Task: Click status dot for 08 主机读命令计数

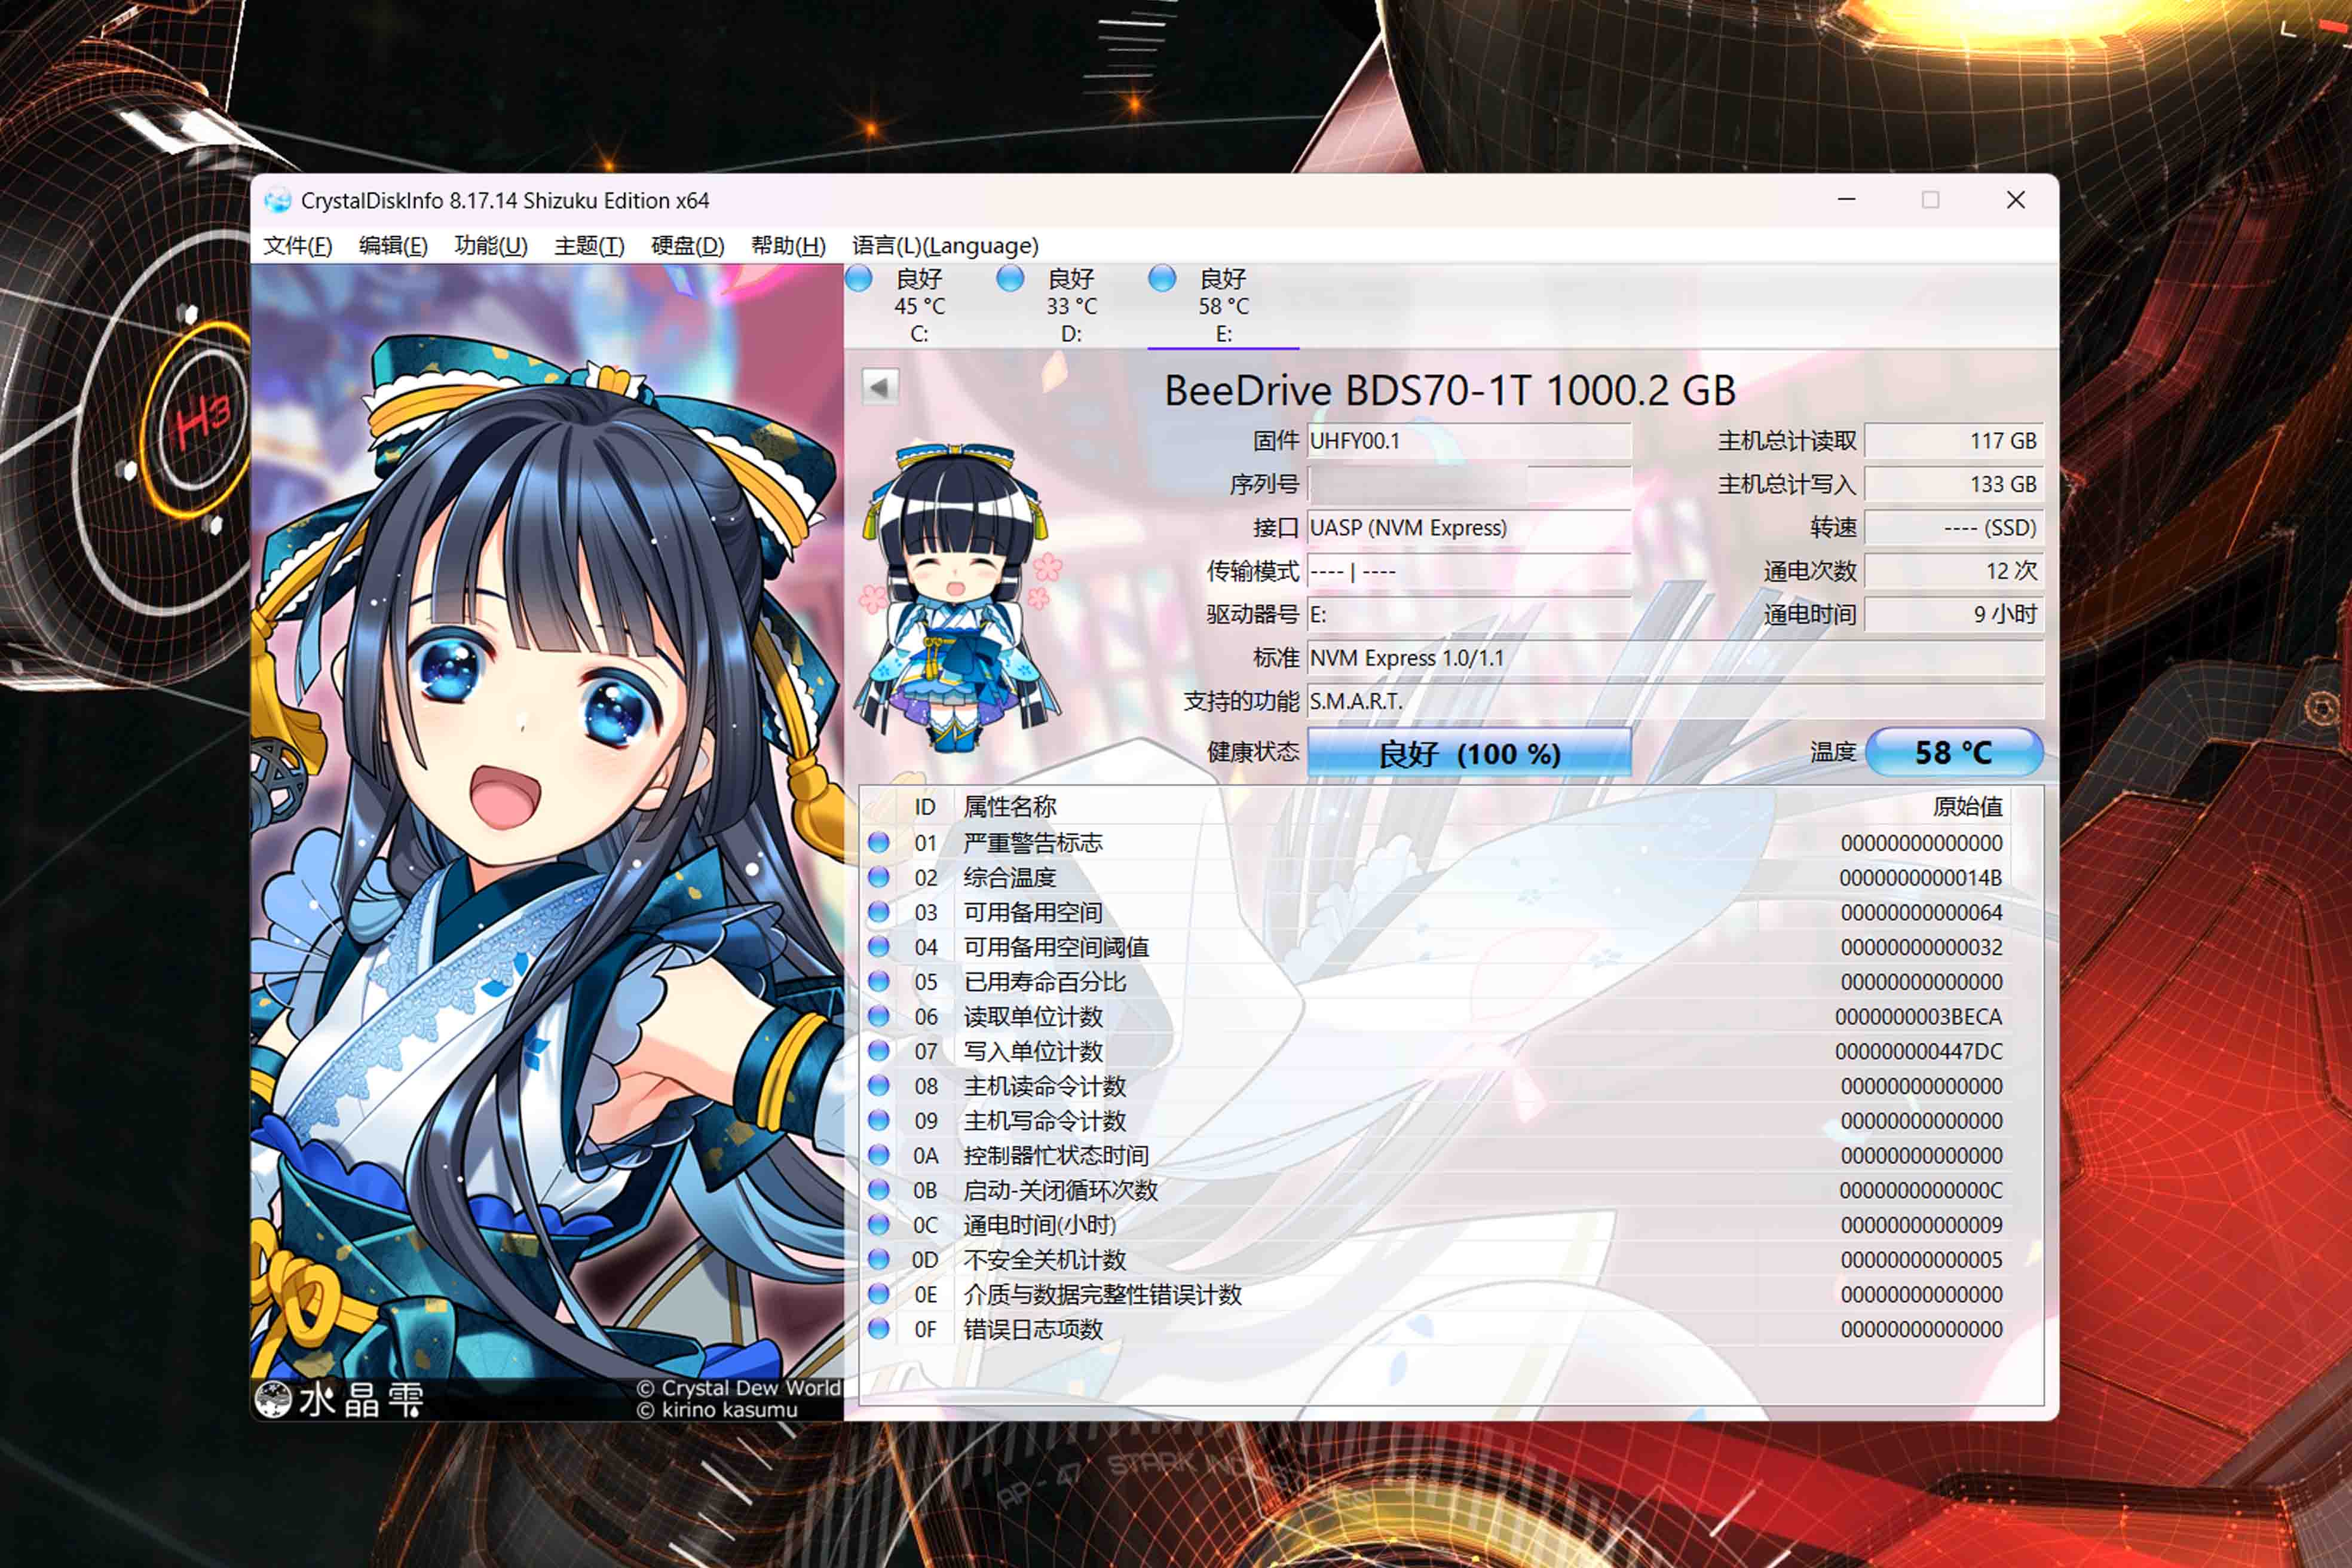Action: click(879, 1086)
